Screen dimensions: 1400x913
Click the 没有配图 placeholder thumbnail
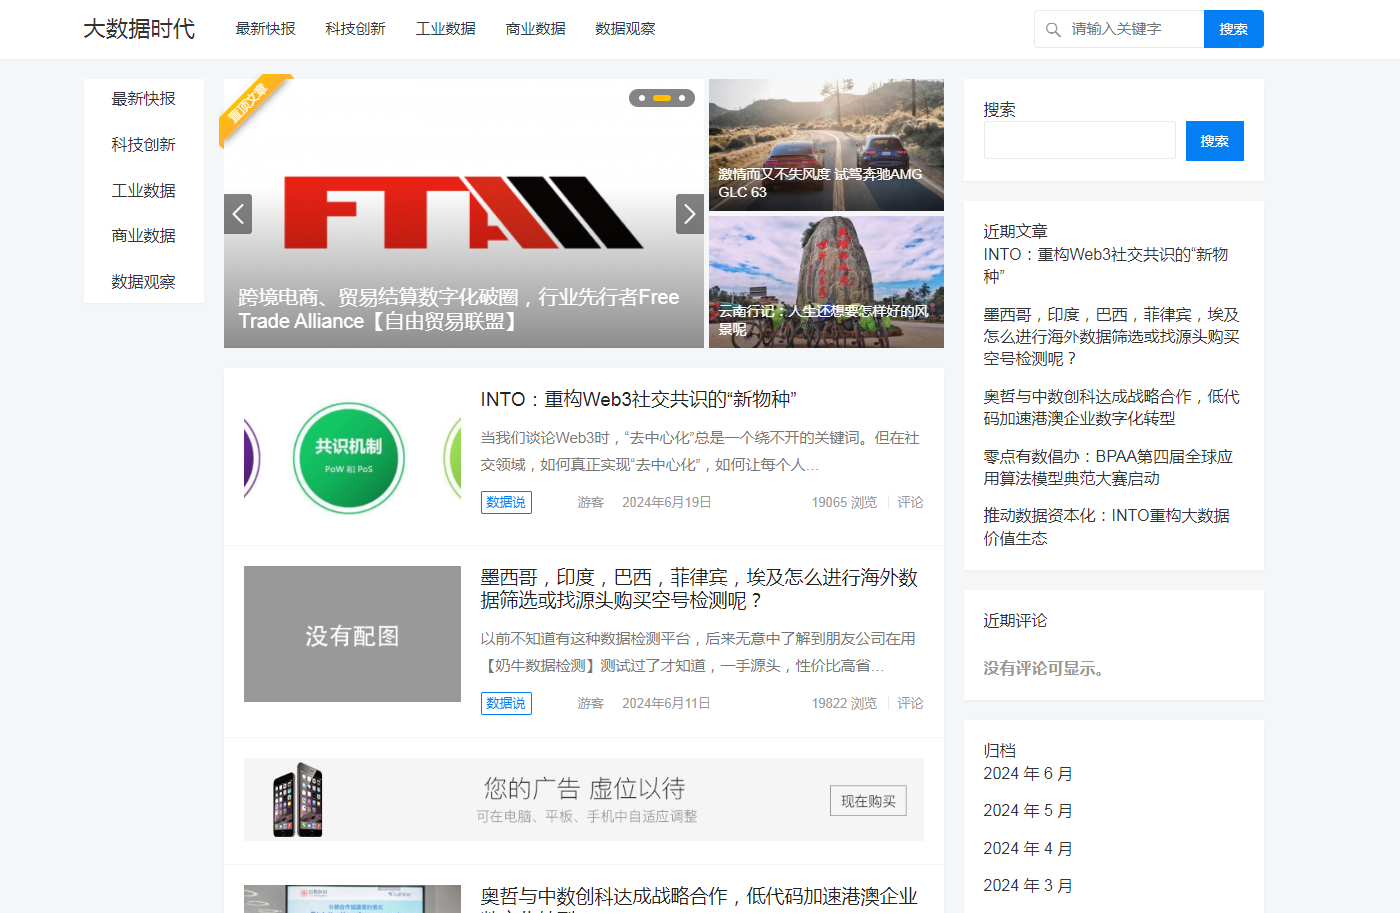[x=352, y=634]
